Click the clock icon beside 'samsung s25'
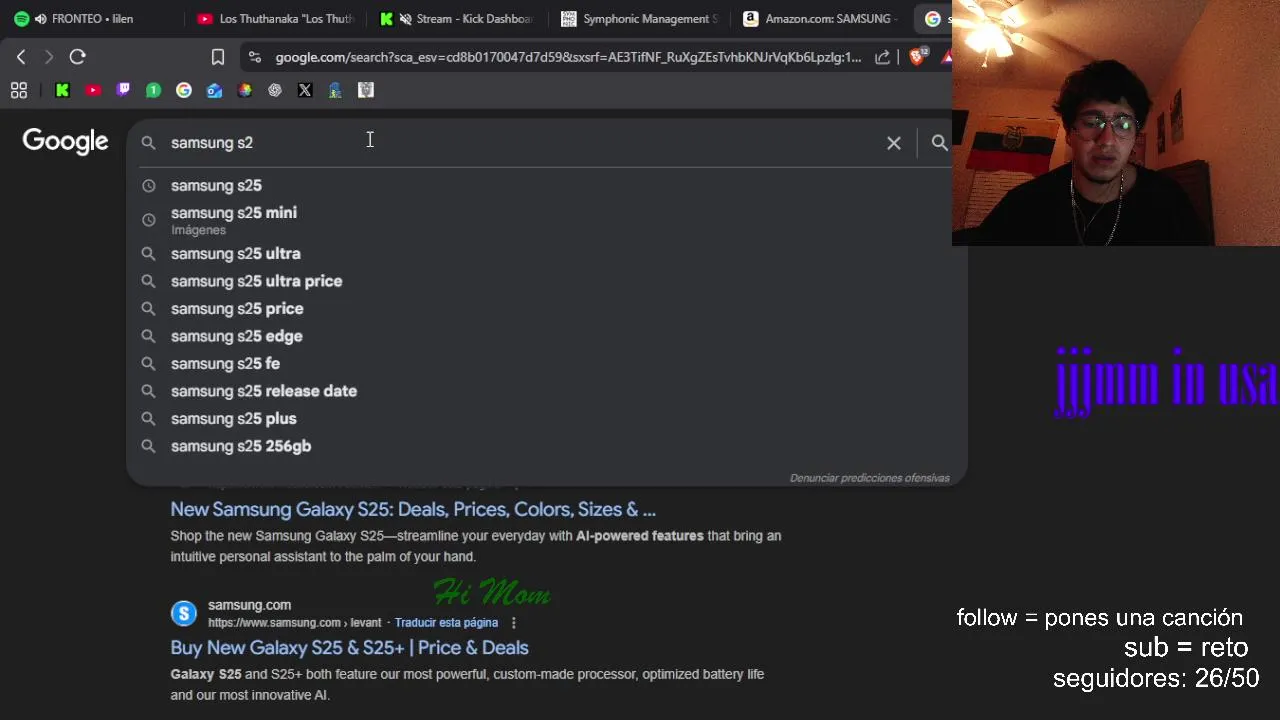This screenshot has width=1280, height=720. coord(148,185)
